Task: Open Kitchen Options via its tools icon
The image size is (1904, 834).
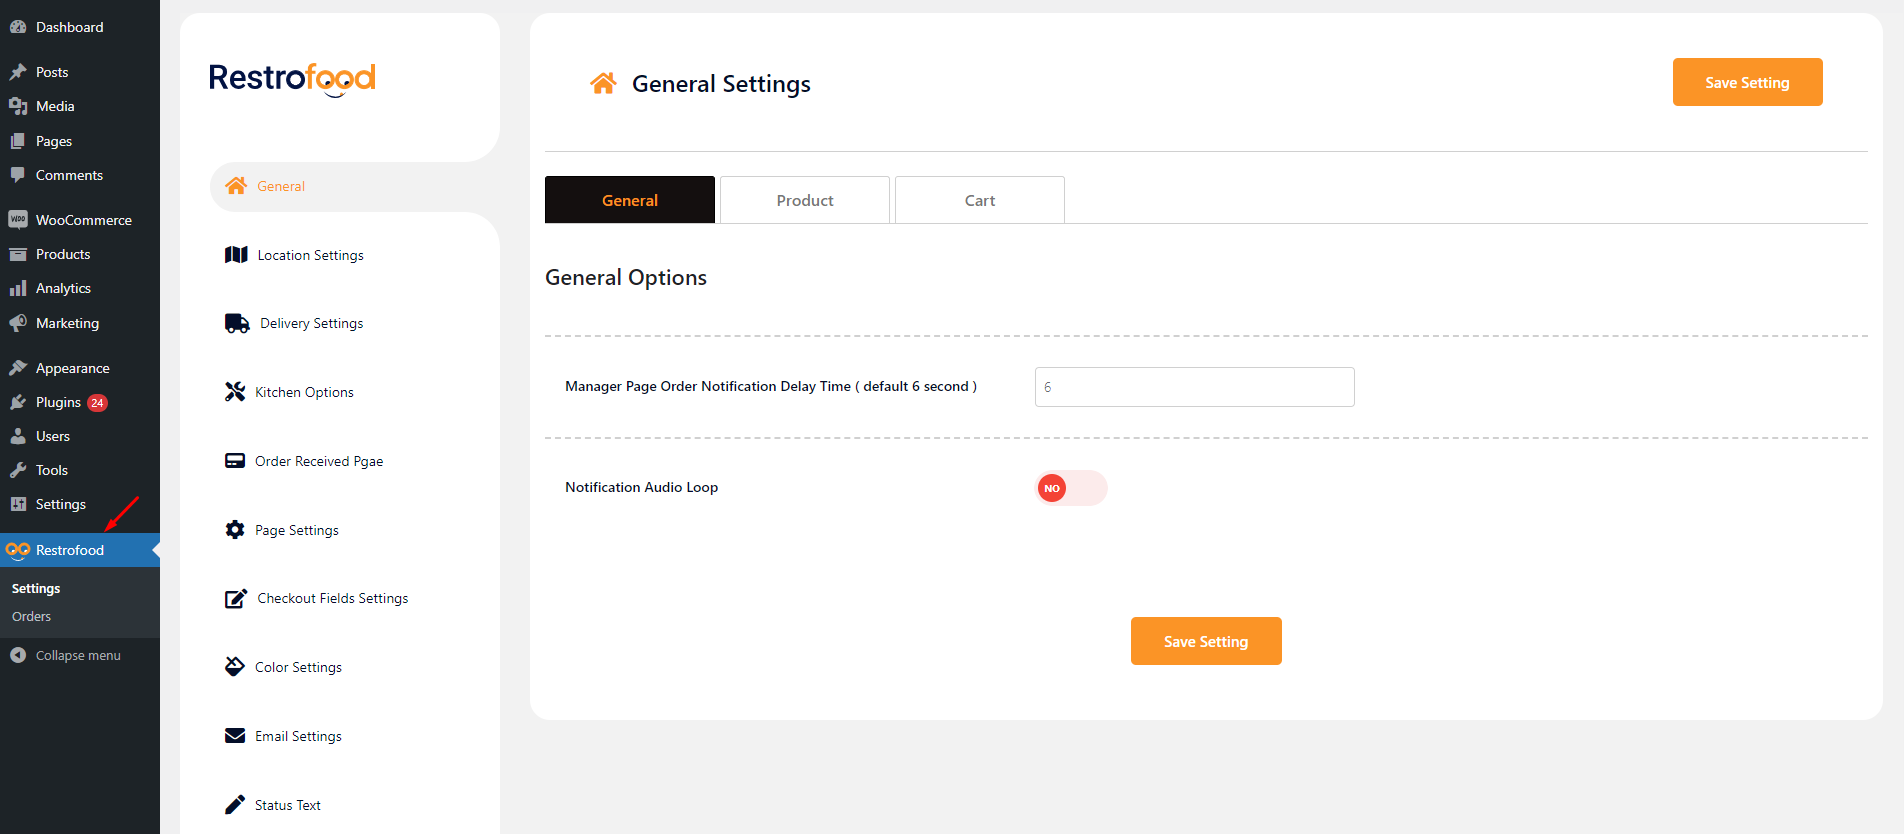Action: pyautogui.click(x=235, y=392)
